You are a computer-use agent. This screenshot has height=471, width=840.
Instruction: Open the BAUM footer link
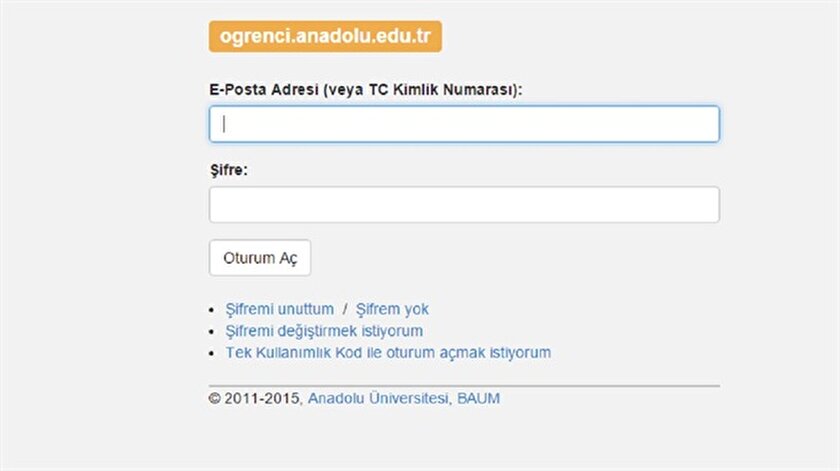pos(478,398)
